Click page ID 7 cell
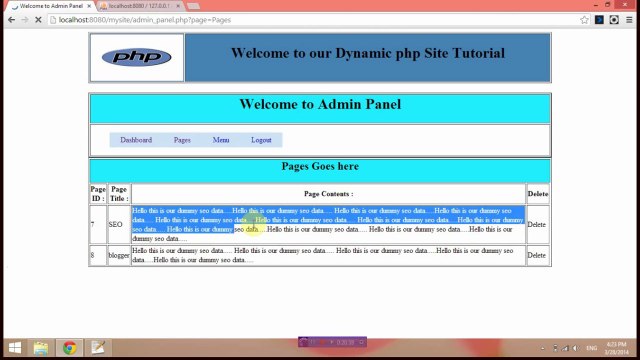The image size is (640, 360). coord(98,224)
